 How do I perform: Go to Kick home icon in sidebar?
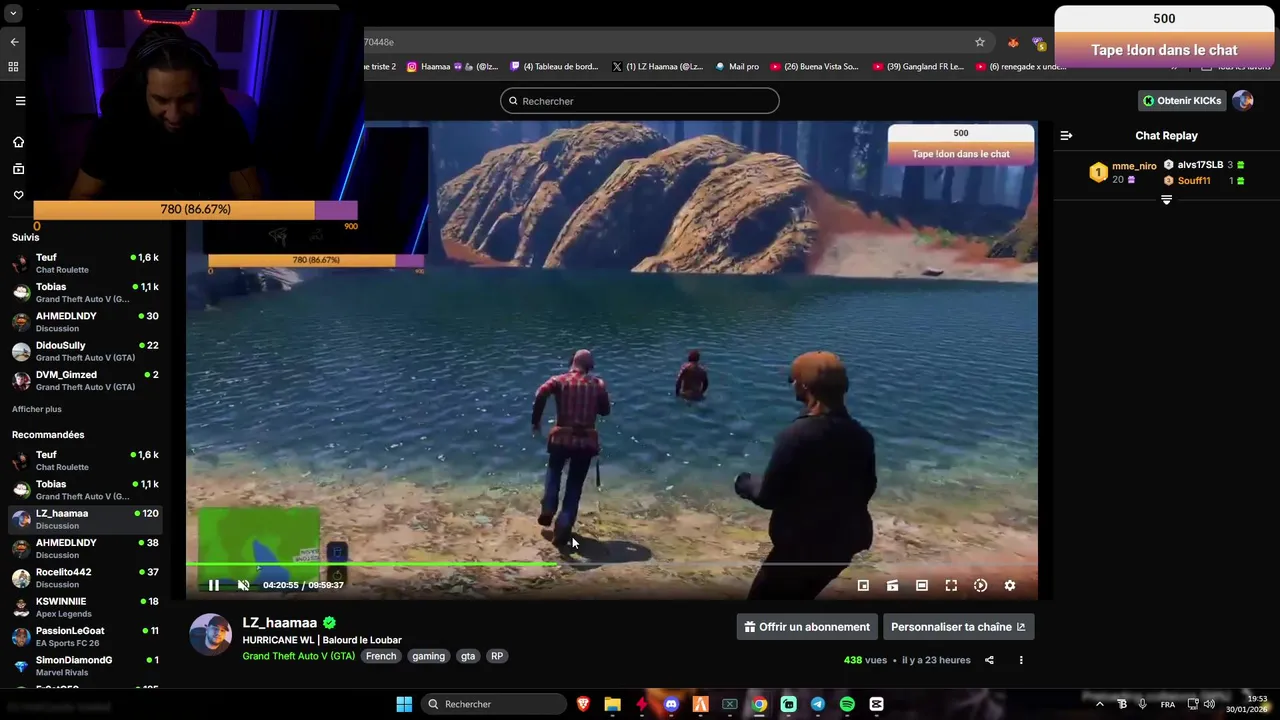(x=18, y=142)
